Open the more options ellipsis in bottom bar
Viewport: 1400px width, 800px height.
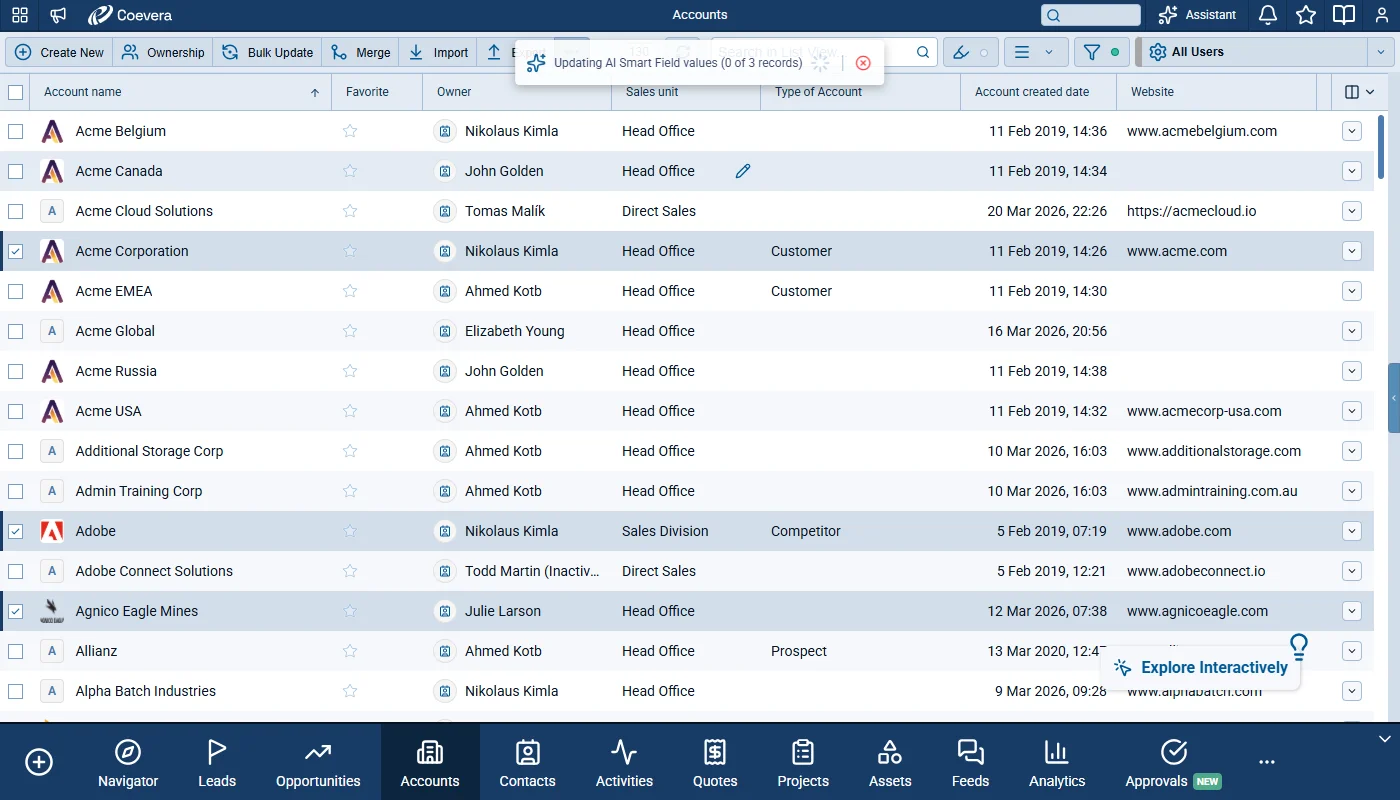tap(1267, 762)
